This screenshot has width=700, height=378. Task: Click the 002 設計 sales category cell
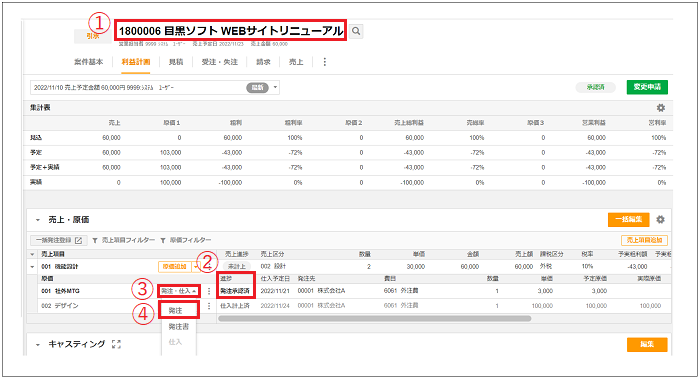(273, 266)
